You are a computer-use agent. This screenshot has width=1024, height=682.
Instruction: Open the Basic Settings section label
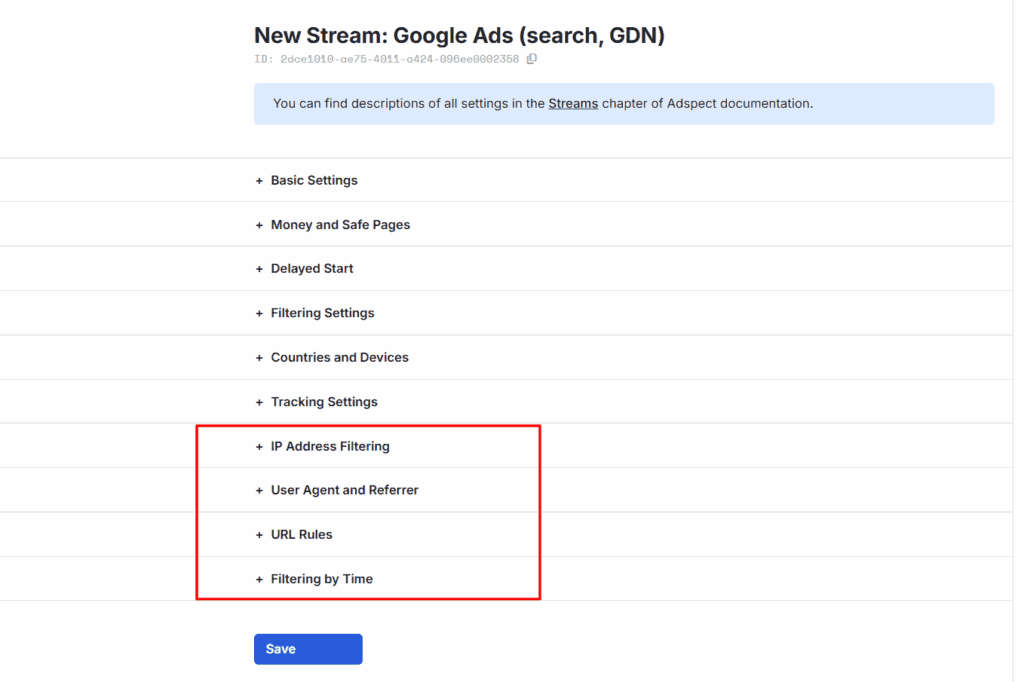(x=314, y=181)
